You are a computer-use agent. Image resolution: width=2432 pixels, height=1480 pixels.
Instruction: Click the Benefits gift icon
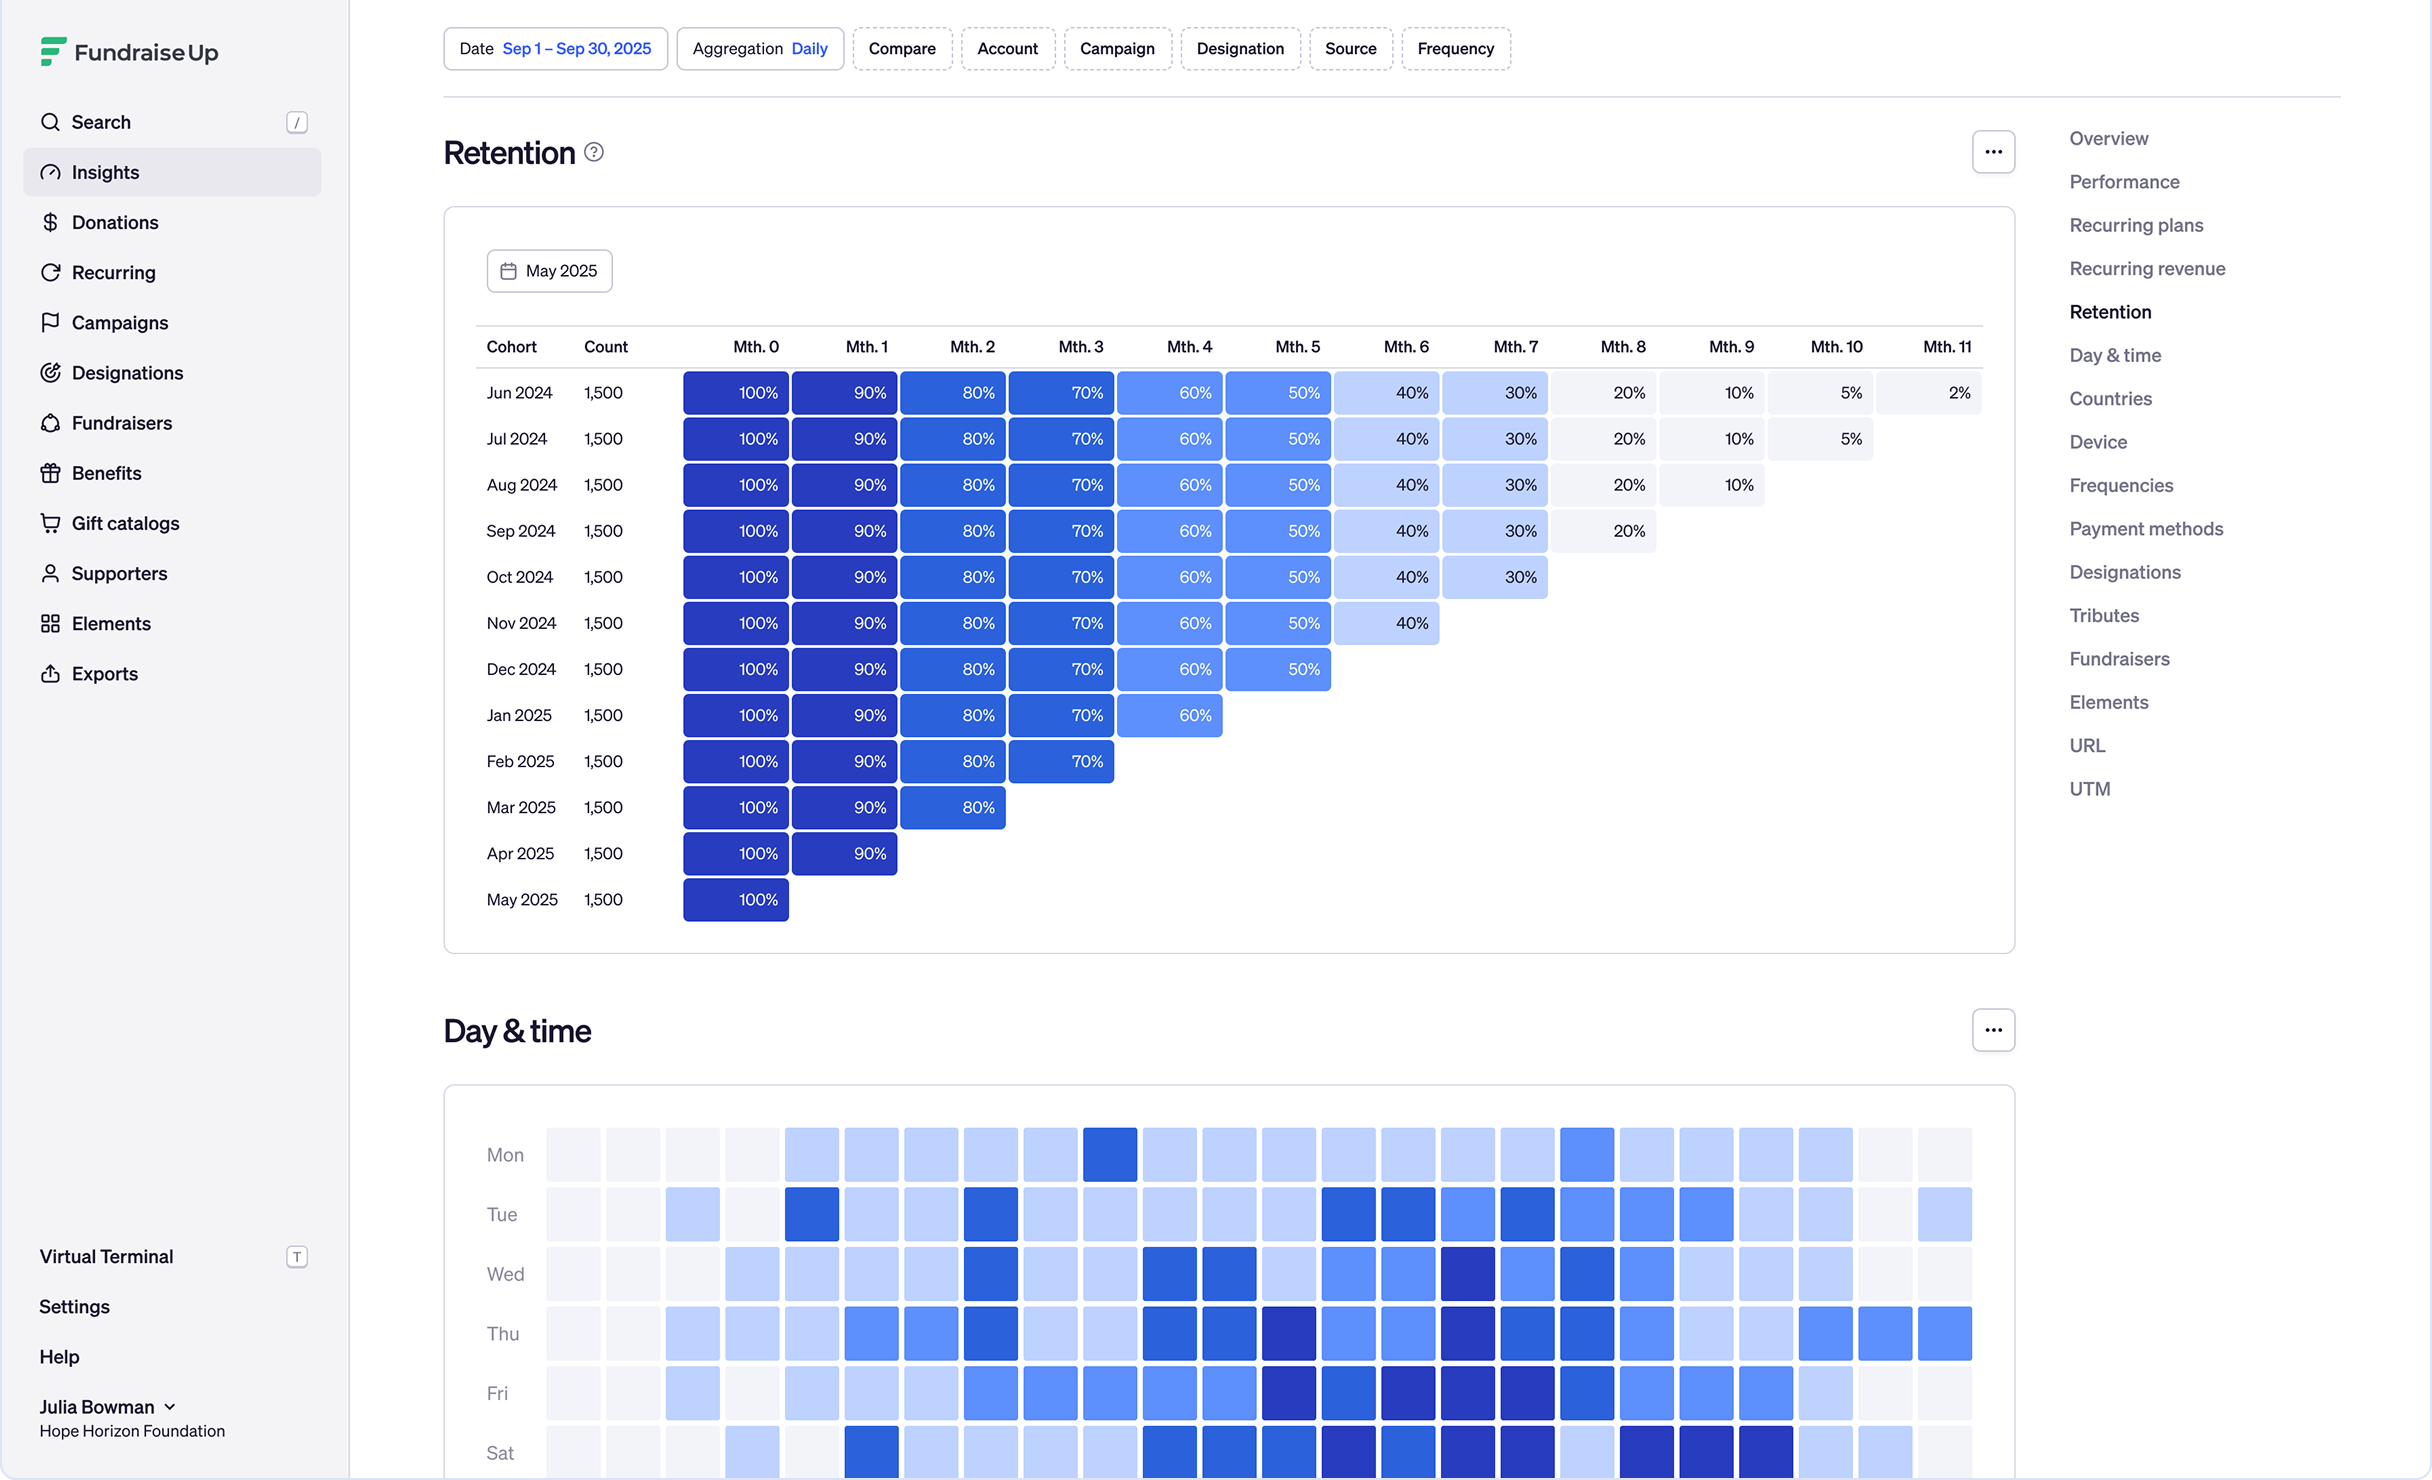pos(50,473)
